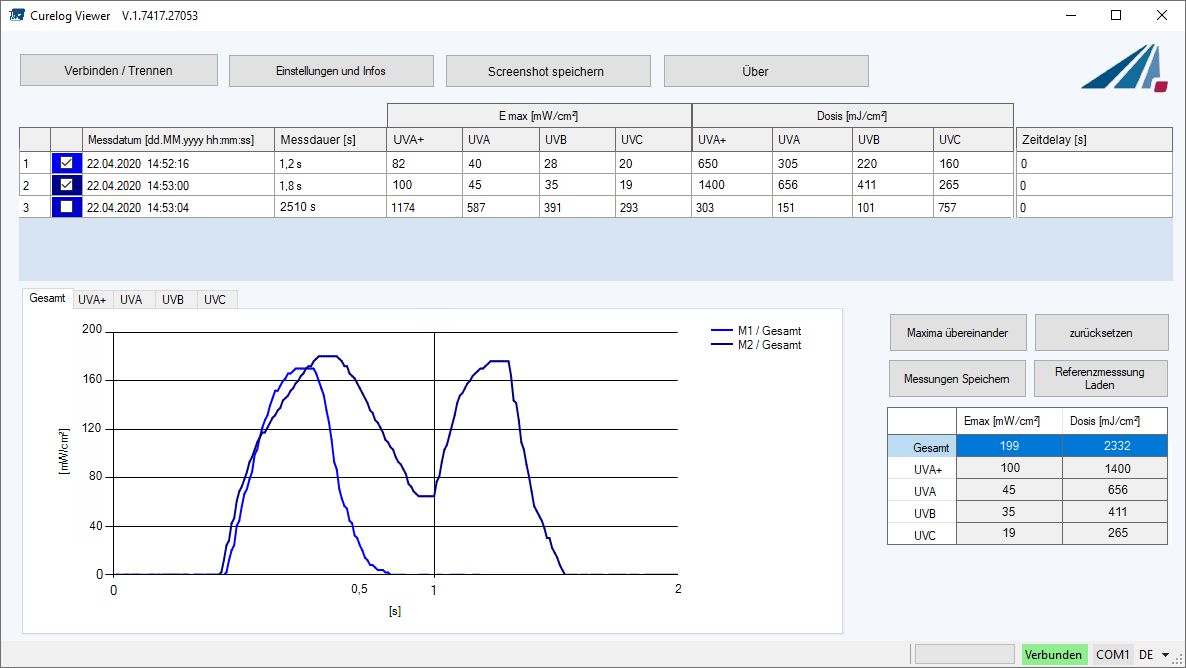Click Maxima übereinander button
This screenshot has width=1186, height=668.
(x=958, y=333)
